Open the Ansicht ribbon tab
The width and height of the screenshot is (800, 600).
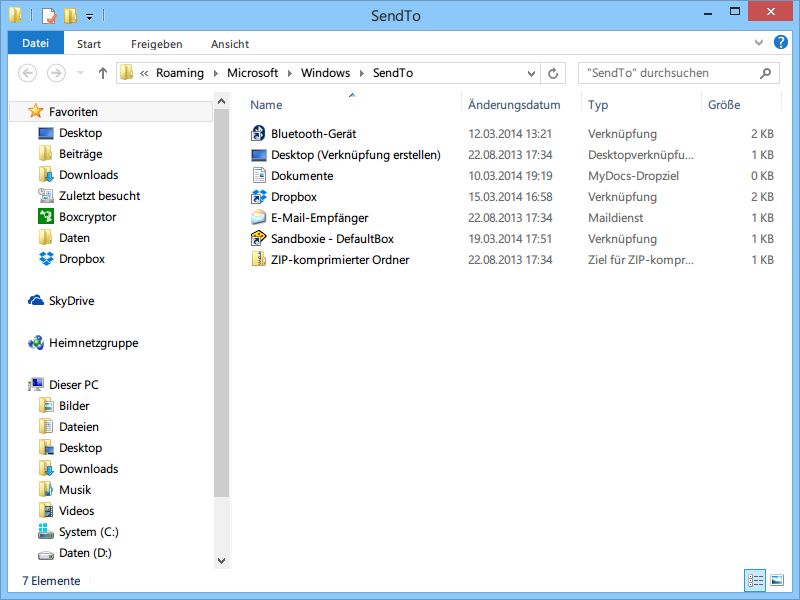click(230, 44)
